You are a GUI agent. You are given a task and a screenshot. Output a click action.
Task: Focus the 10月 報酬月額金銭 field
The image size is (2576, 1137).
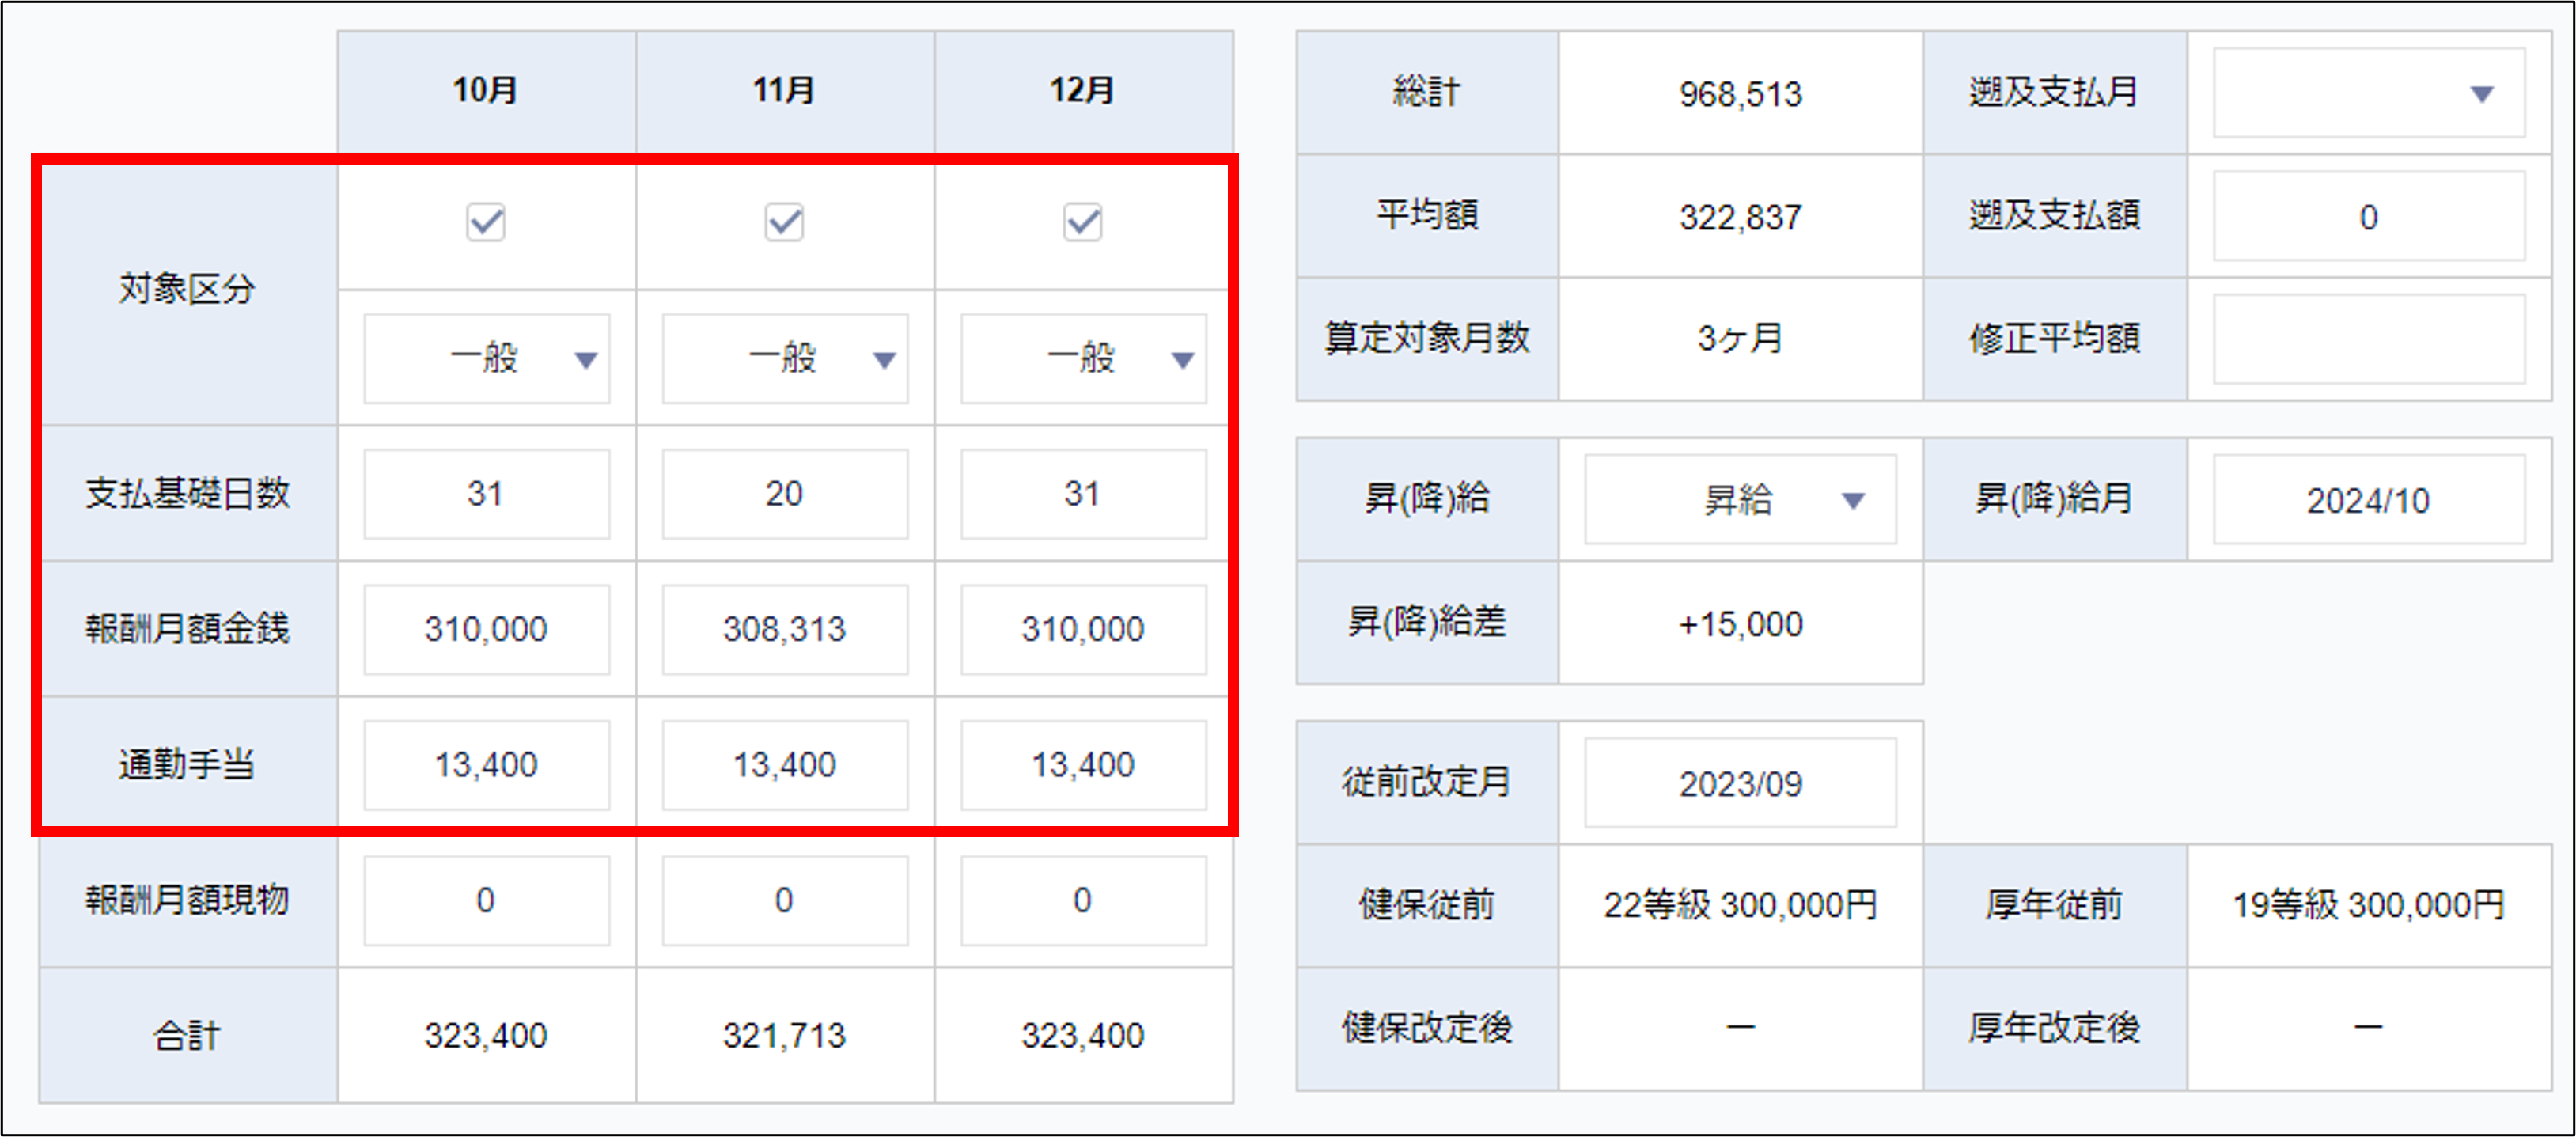coord(486,630)
